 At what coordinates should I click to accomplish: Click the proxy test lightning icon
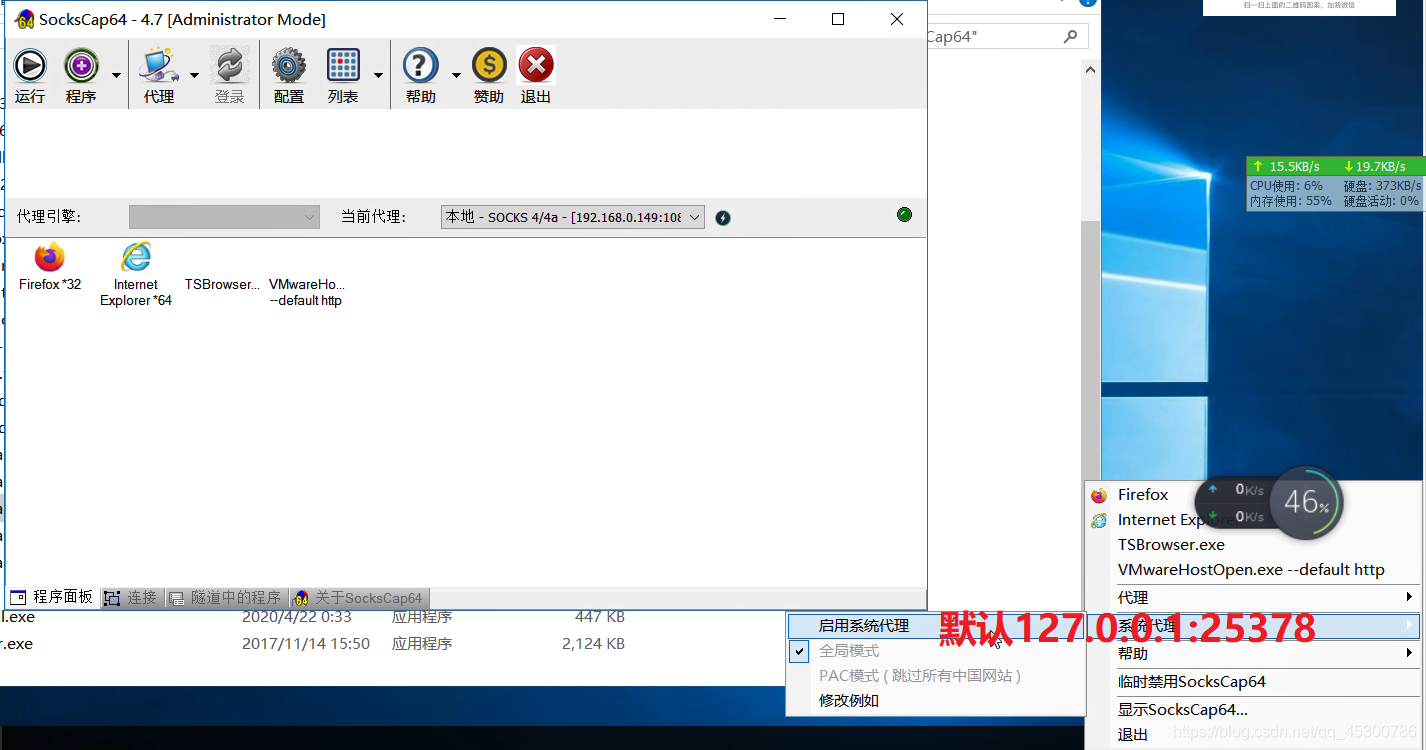click(723, 218)
